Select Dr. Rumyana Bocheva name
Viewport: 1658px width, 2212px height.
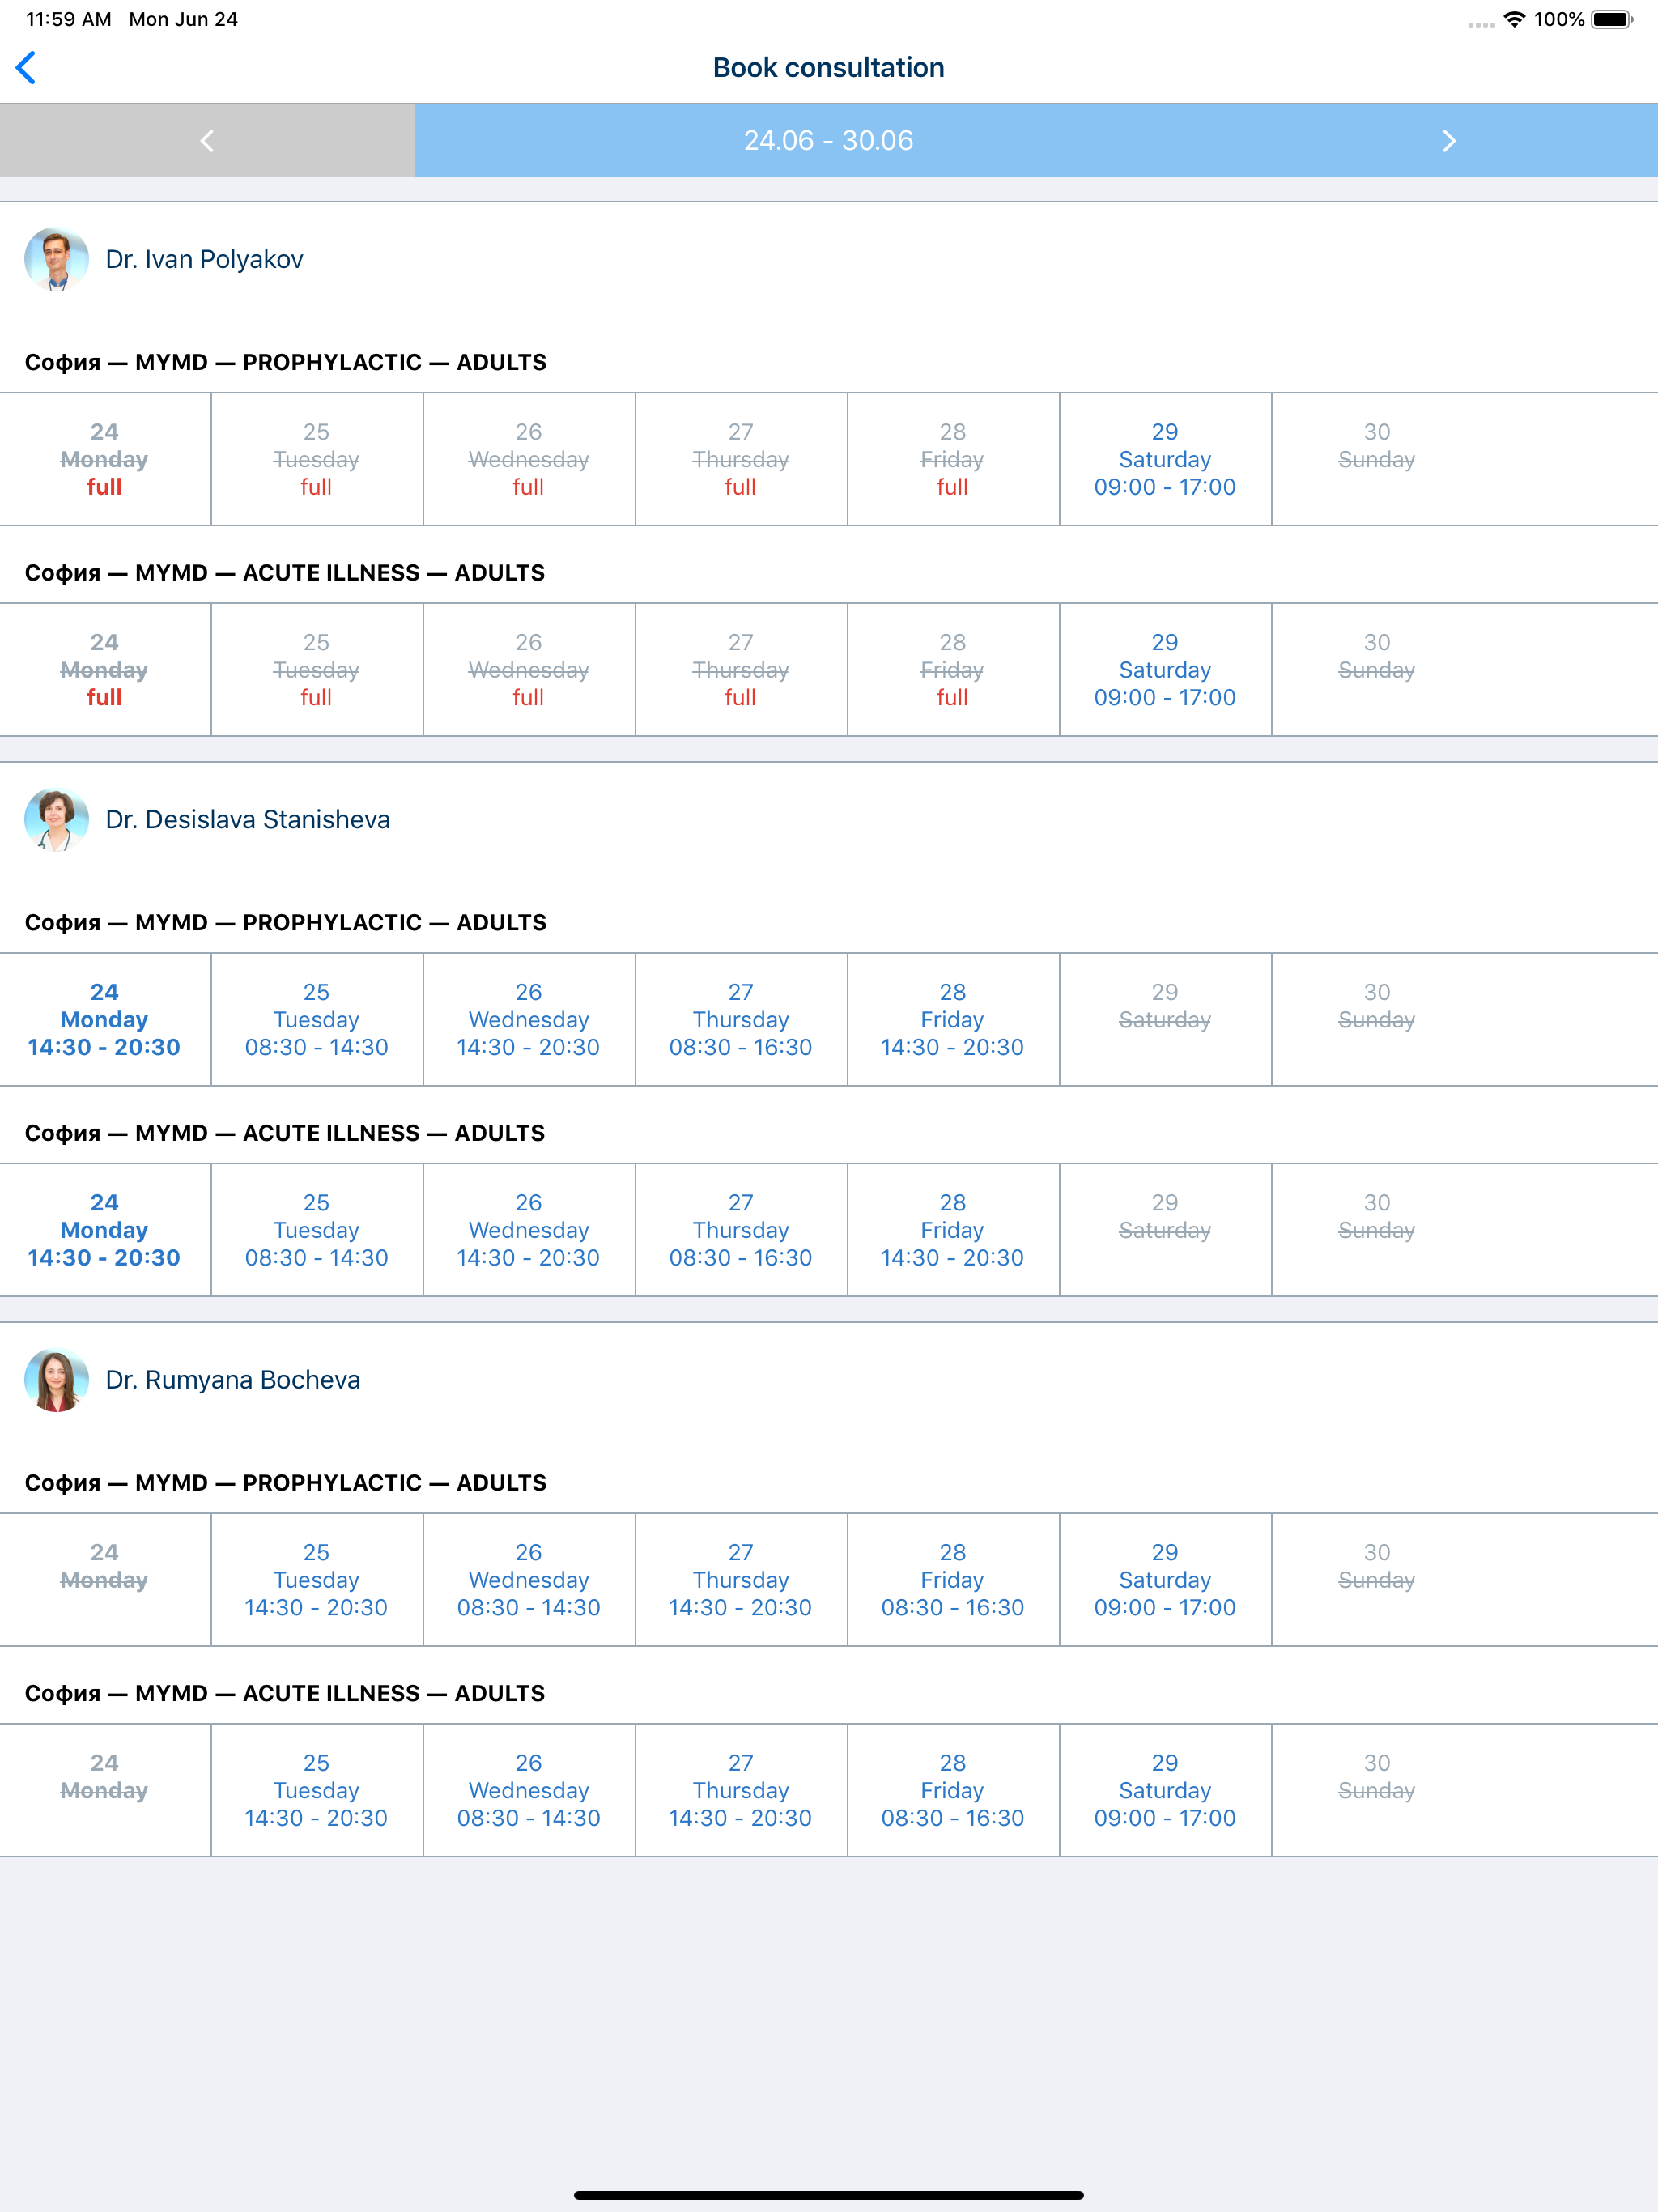click(233, 1379)
